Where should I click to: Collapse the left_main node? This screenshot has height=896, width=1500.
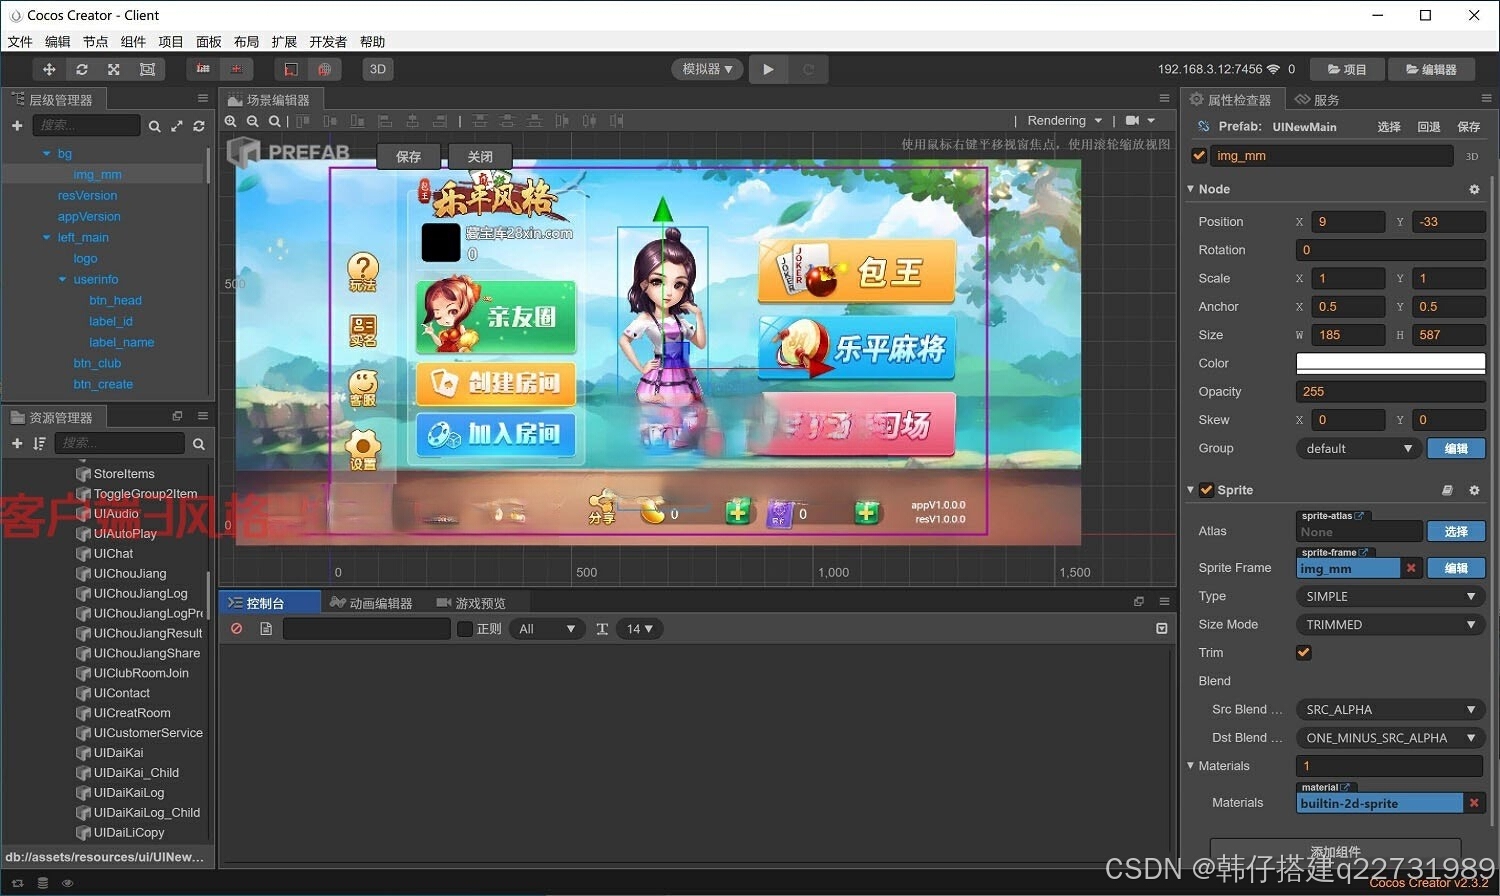46,237
